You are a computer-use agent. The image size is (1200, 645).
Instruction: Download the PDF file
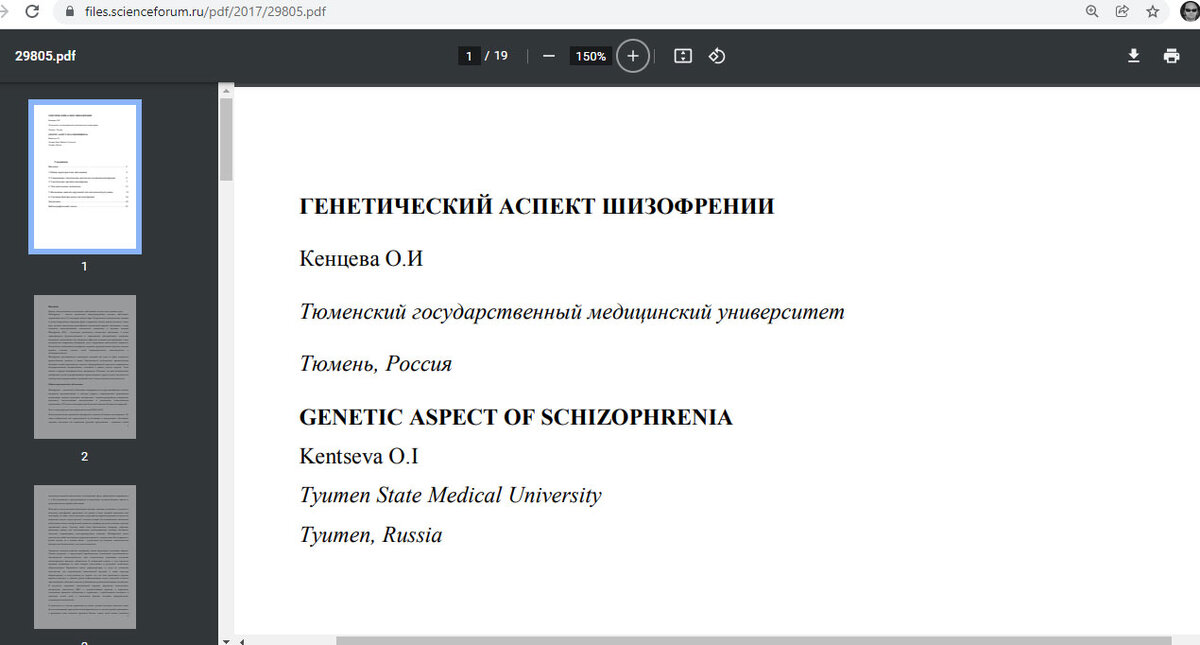pos(1134,56)
